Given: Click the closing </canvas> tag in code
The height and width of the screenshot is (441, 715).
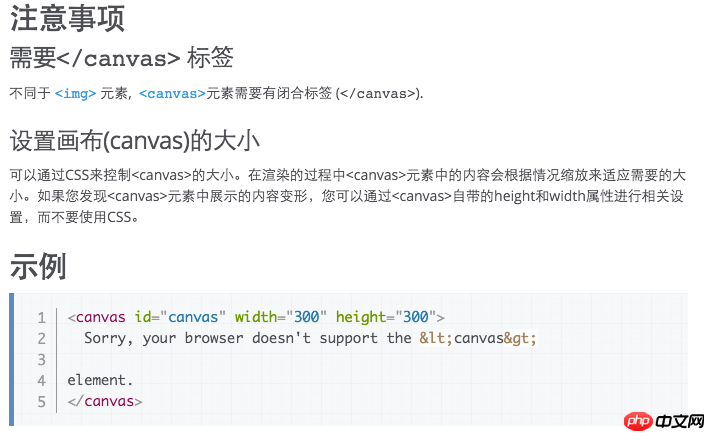Looking at the screenshot, I should [x=105, y=401].
